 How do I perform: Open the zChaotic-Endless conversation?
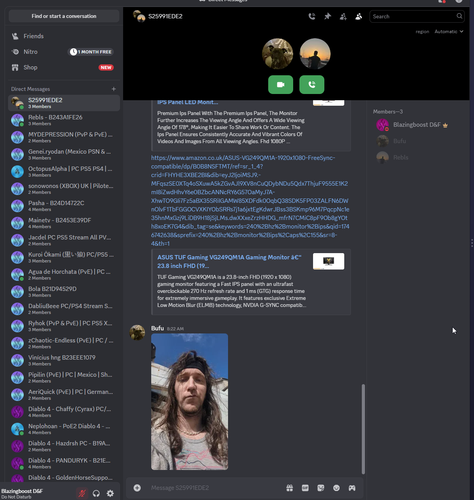(x=64, y=343)
